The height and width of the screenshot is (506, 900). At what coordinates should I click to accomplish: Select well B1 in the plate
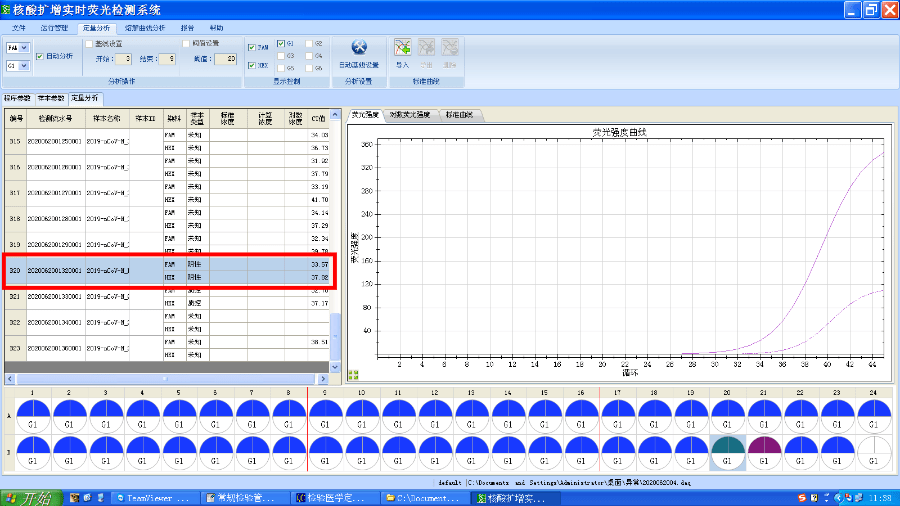[x=32, y=452]
